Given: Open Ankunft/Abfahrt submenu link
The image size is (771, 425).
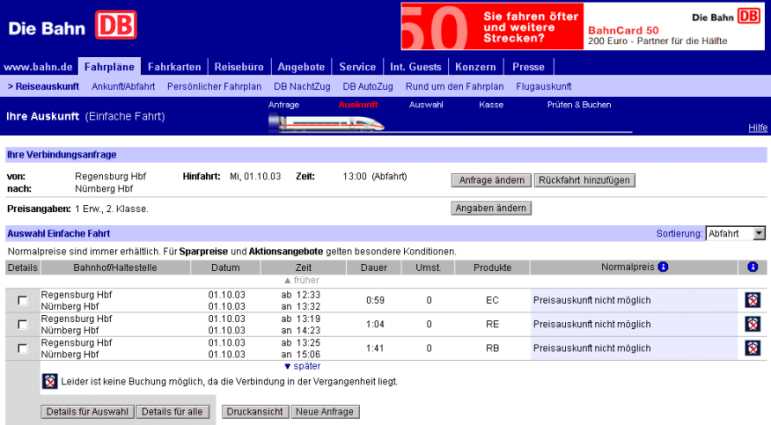Looking at the screenshot, I should 123,87.
